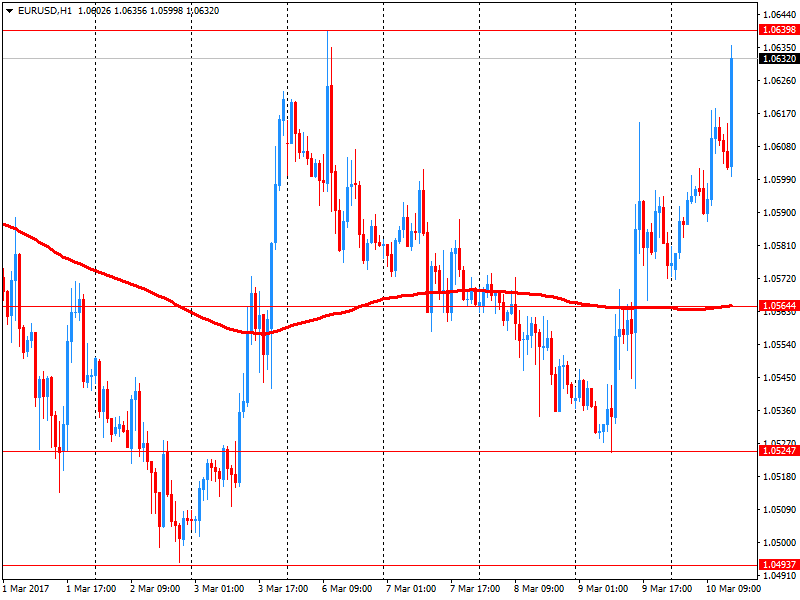This screenshot has height=600, width=800.
Task: Click the 1.06170 price axis value
Action: click(x=780, y=113)
